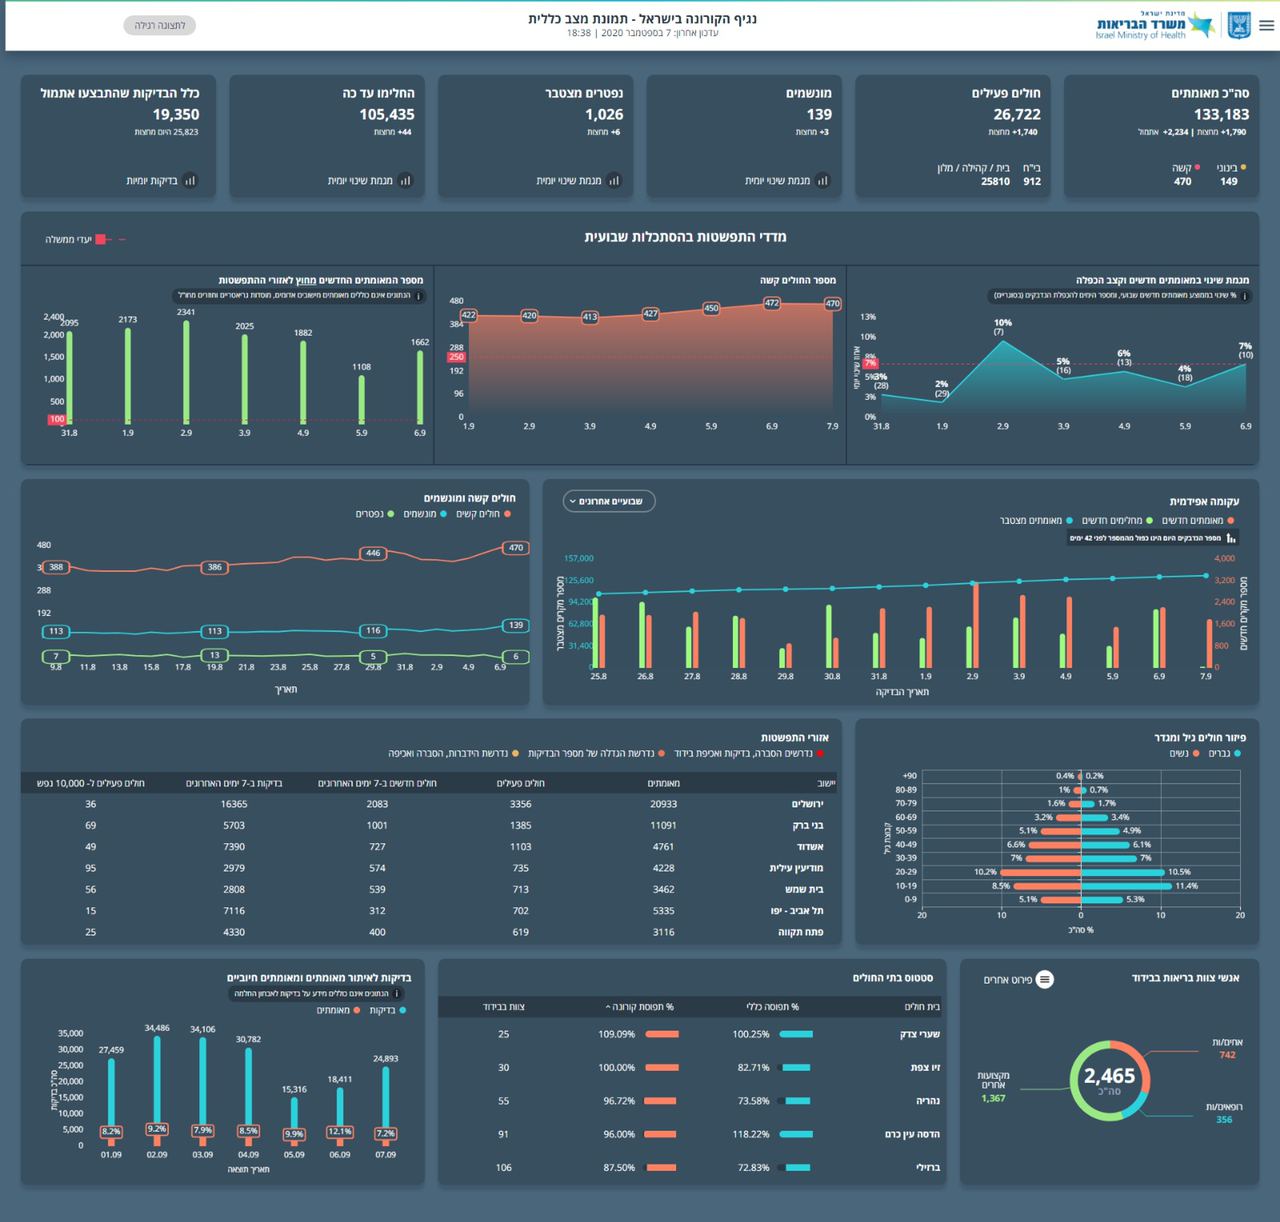Click daily tests chart icon in tests card
Image resolution: width=1280 pixels, height=1222 pixels.
[x=190, y=181]
